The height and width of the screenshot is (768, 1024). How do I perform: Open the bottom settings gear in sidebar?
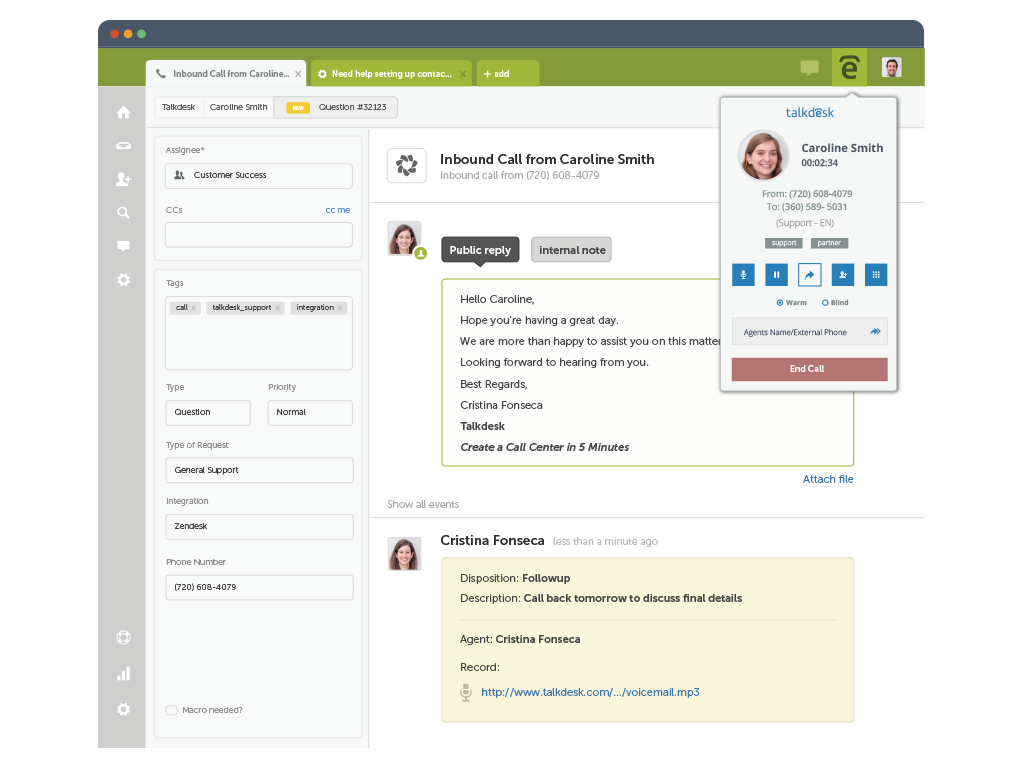click(x=123, y=709)
